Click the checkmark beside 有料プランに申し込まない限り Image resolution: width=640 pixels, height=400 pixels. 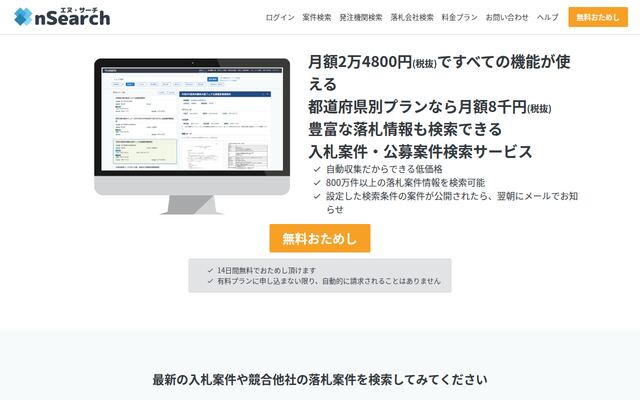[210, 281]
